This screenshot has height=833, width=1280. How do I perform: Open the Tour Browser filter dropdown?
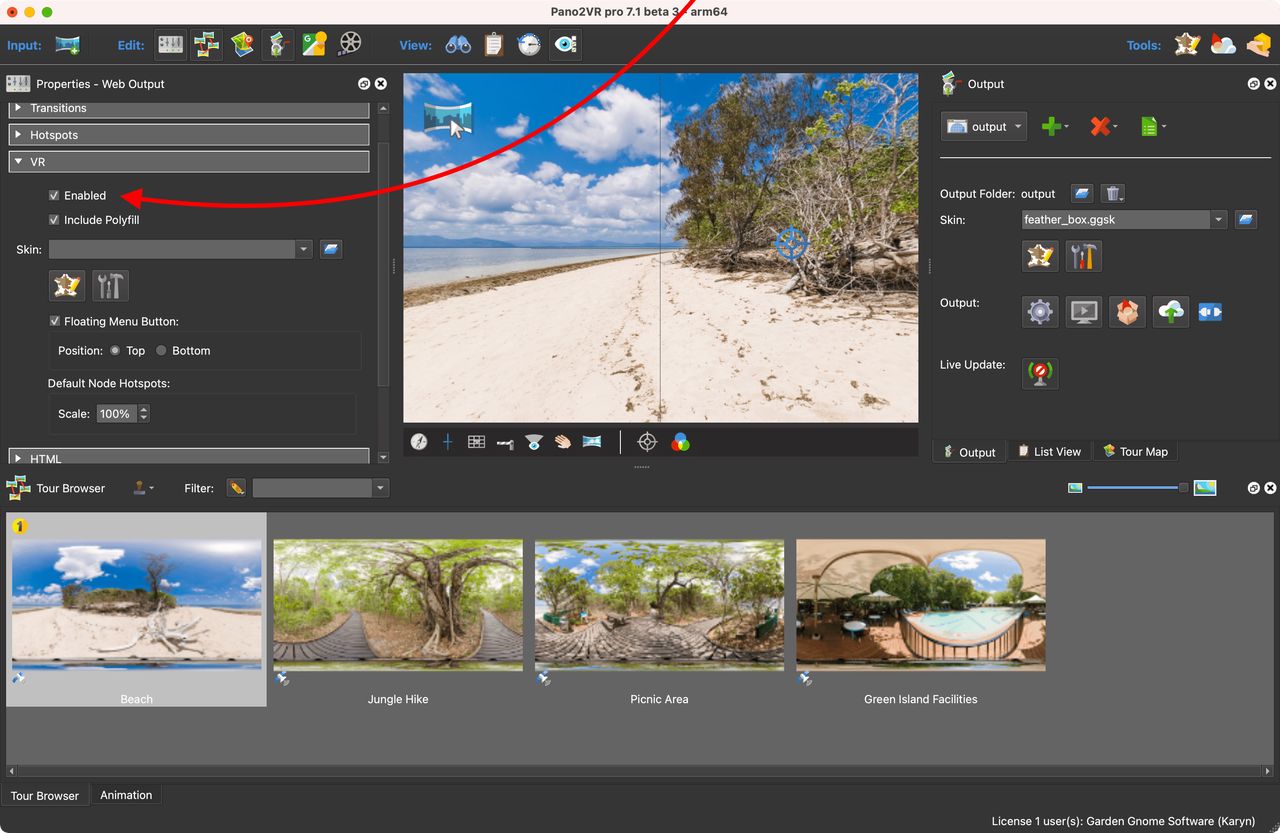(380, 488)
